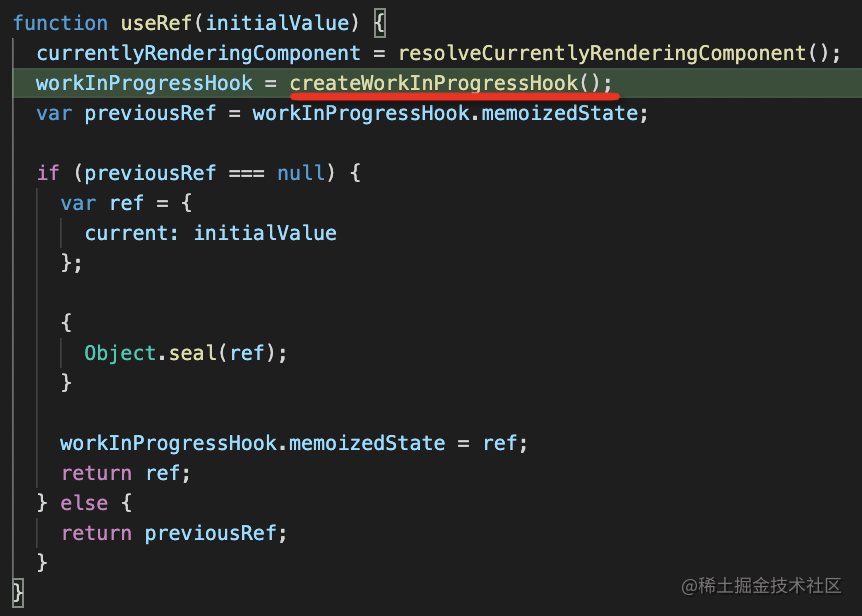This screenshot has height=616, width=862.
Task: Click the null keyword in the if condition
Action: pyautogui.click(x=301, y=173)
